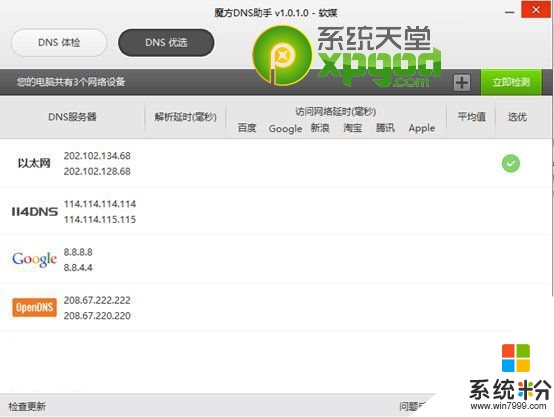This screenshot has height=417, width=554.
Task: Click the 新浪 sub-column header
Action: 320,128
